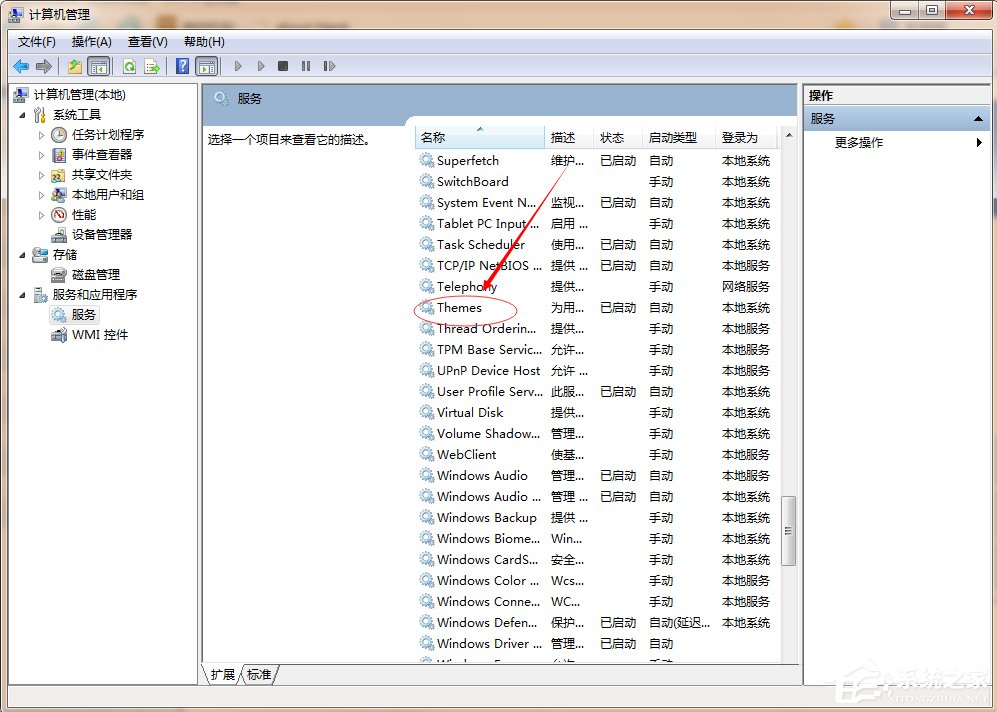Toggle the action pane visibility
The width and height of the screenshot is (997, 712).
tap(205, 66)
